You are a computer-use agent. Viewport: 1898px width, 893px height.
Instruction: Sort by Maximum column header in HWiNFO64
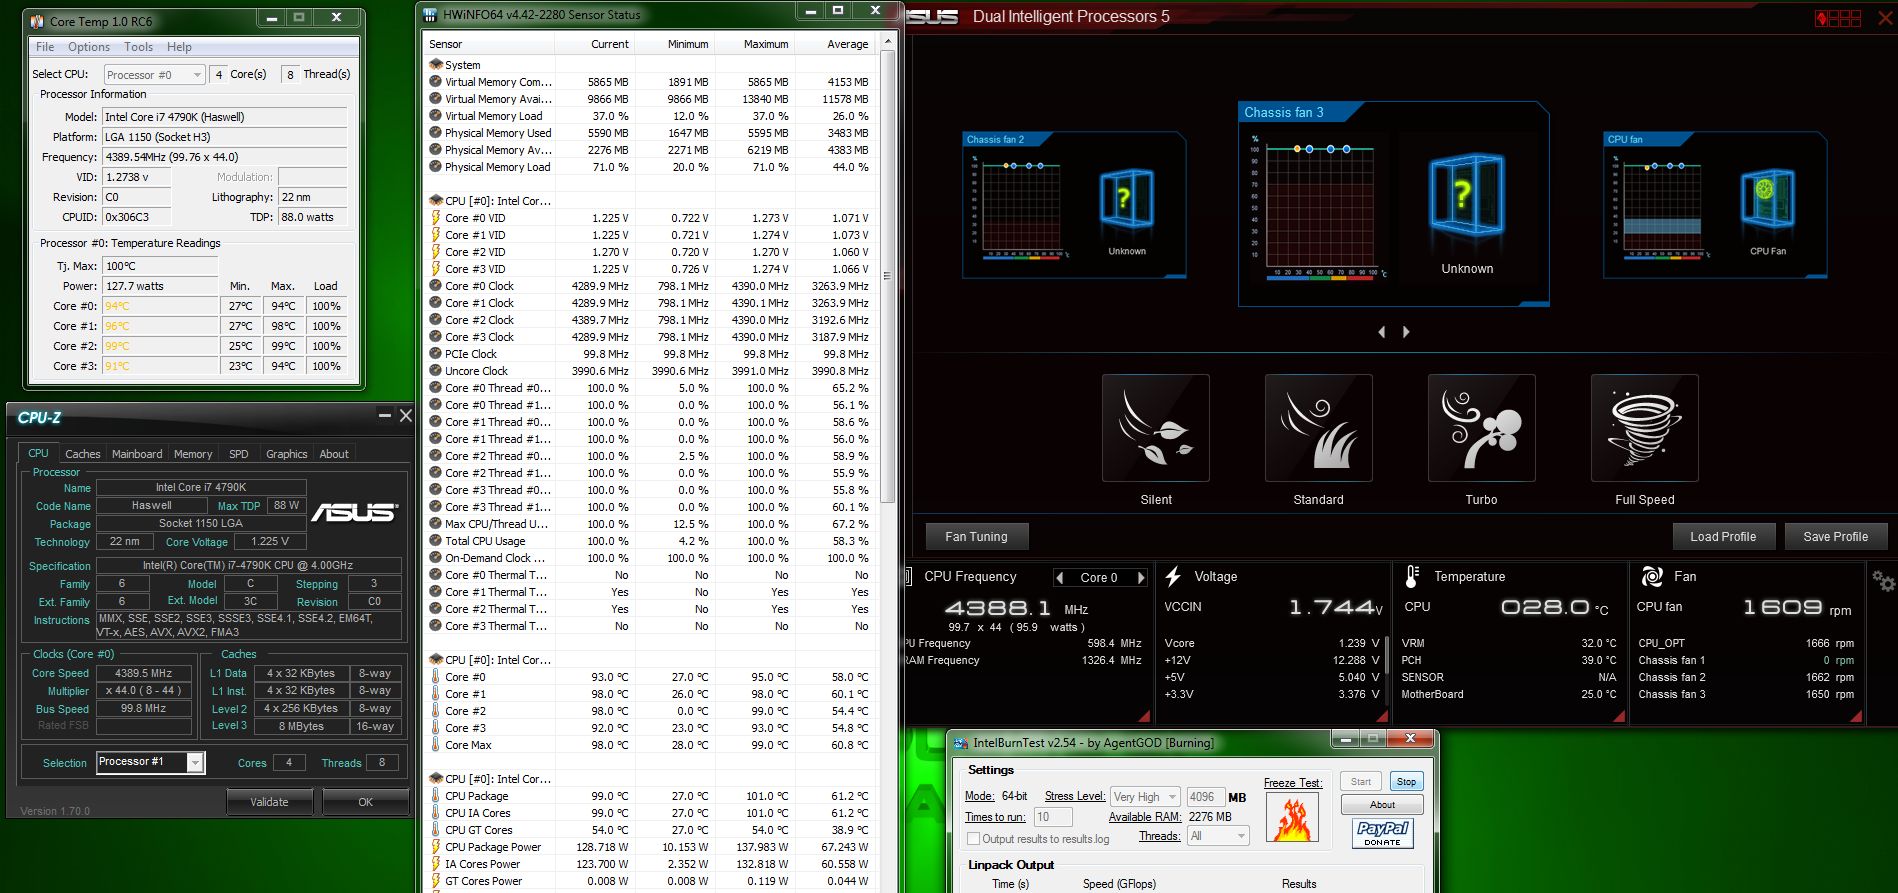coord(756,44)
